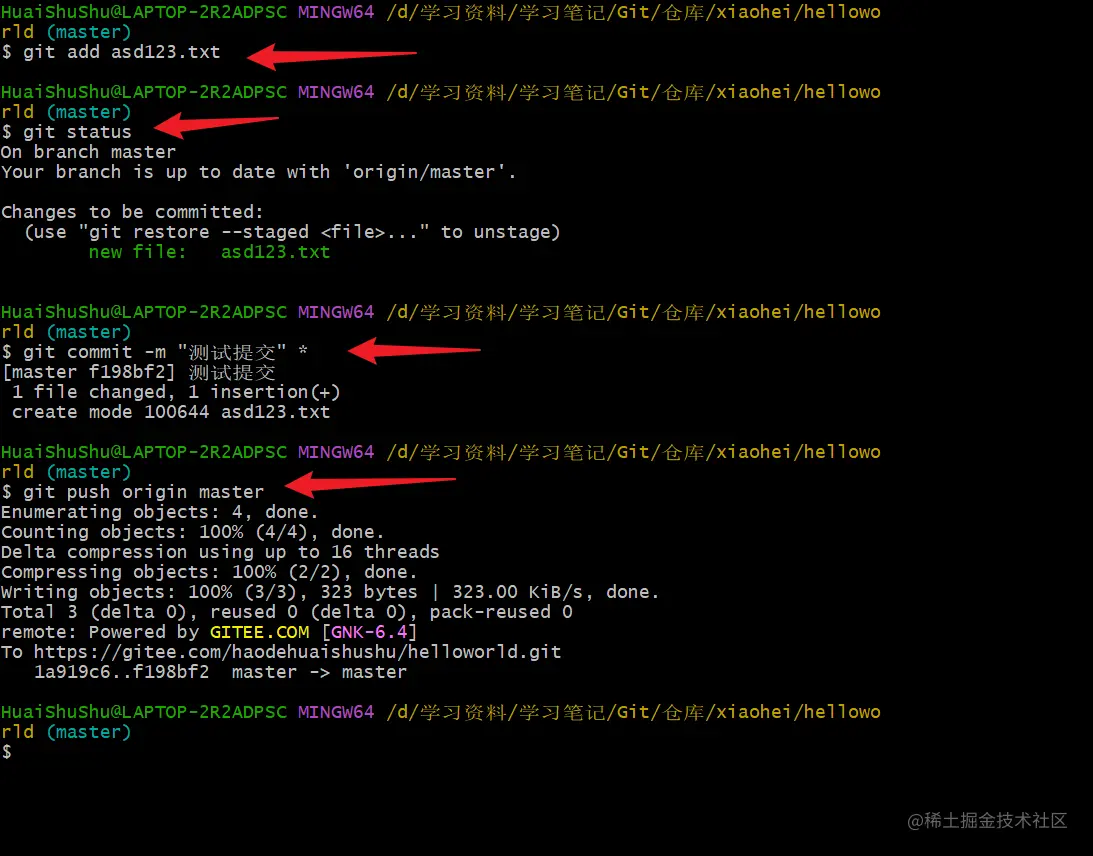Click the 'git restore --staged' hint line

tap(292, 232)
